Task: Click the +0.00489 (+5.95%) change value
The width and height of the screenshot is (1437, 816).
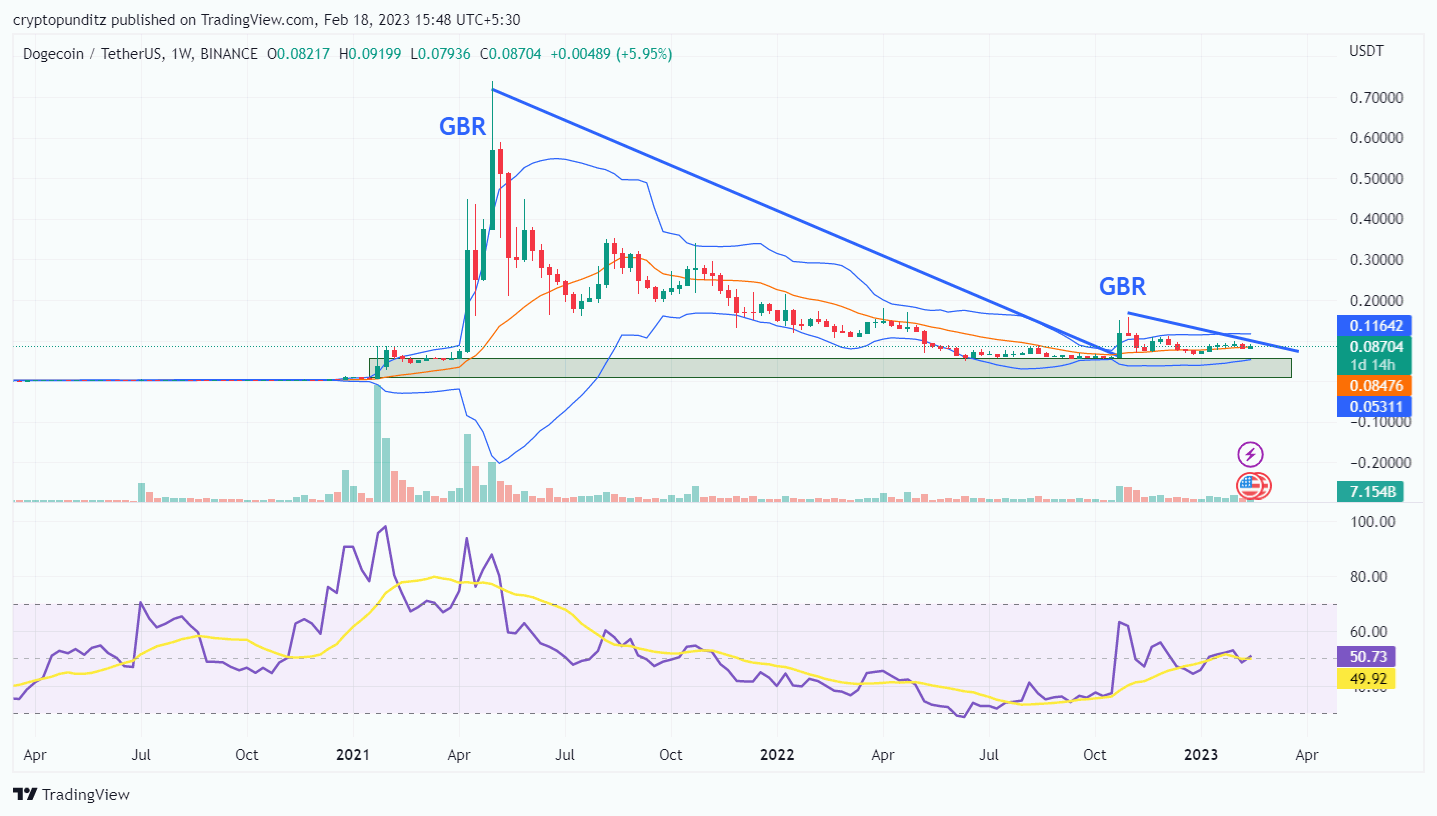Action: [x=611, y=54]
